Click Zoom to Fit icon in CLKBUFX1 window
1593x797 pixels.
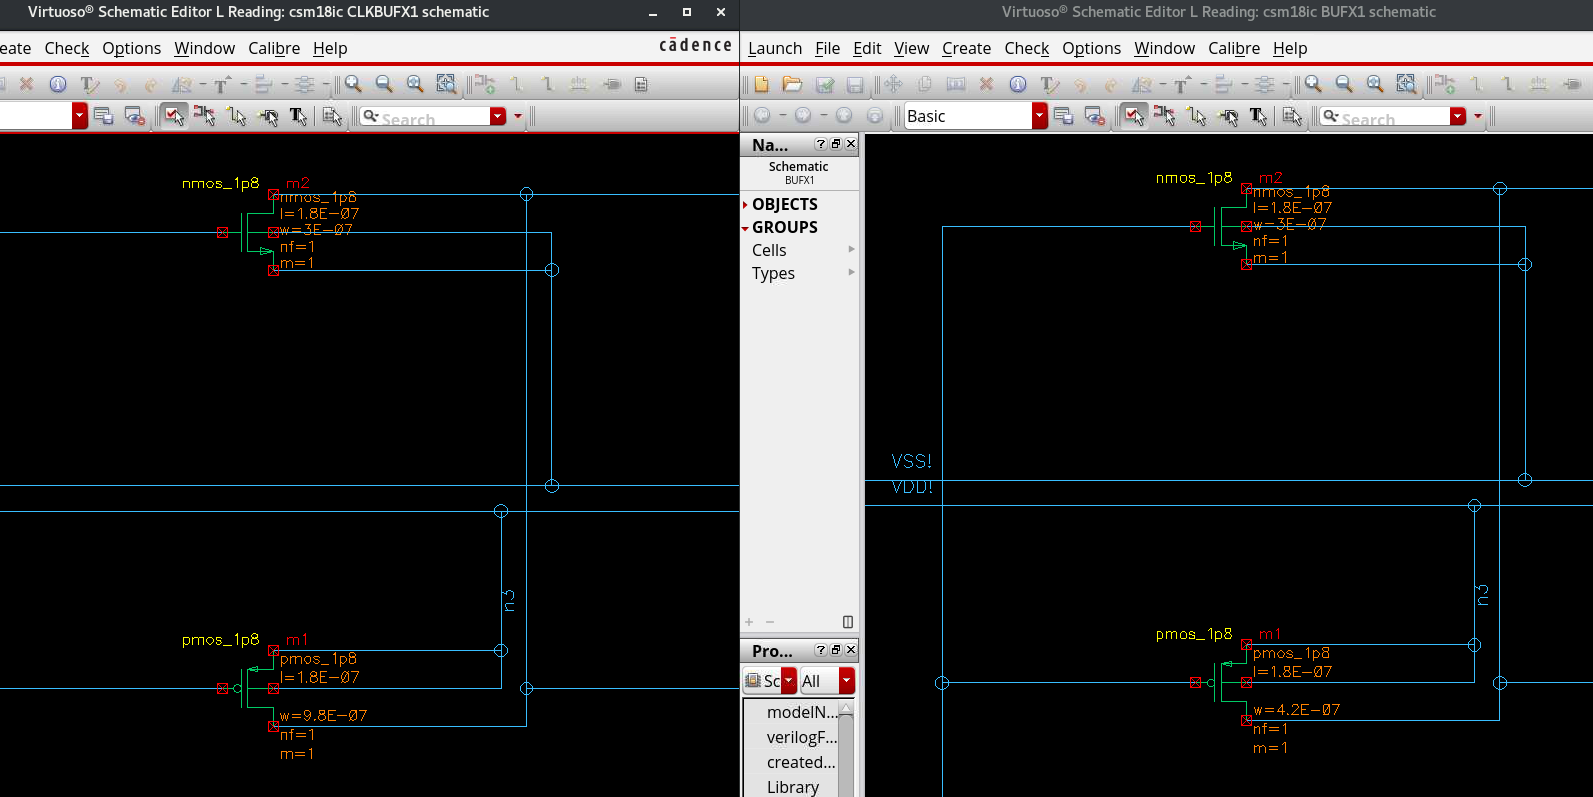click(x=415, y=84)
